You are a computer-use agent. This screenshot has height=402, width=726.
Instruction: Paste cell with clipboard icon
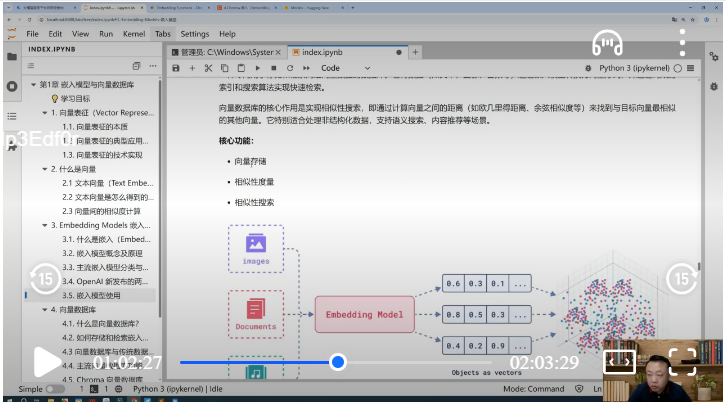coord(241,68)
